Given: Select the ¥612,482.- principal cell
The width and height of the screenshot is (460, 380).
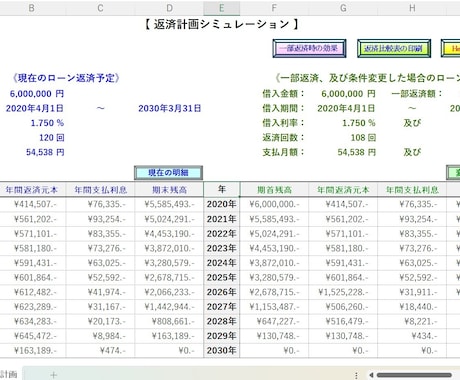Looking at the screenshot, I should pyautogui.click(x=33, y=292).
